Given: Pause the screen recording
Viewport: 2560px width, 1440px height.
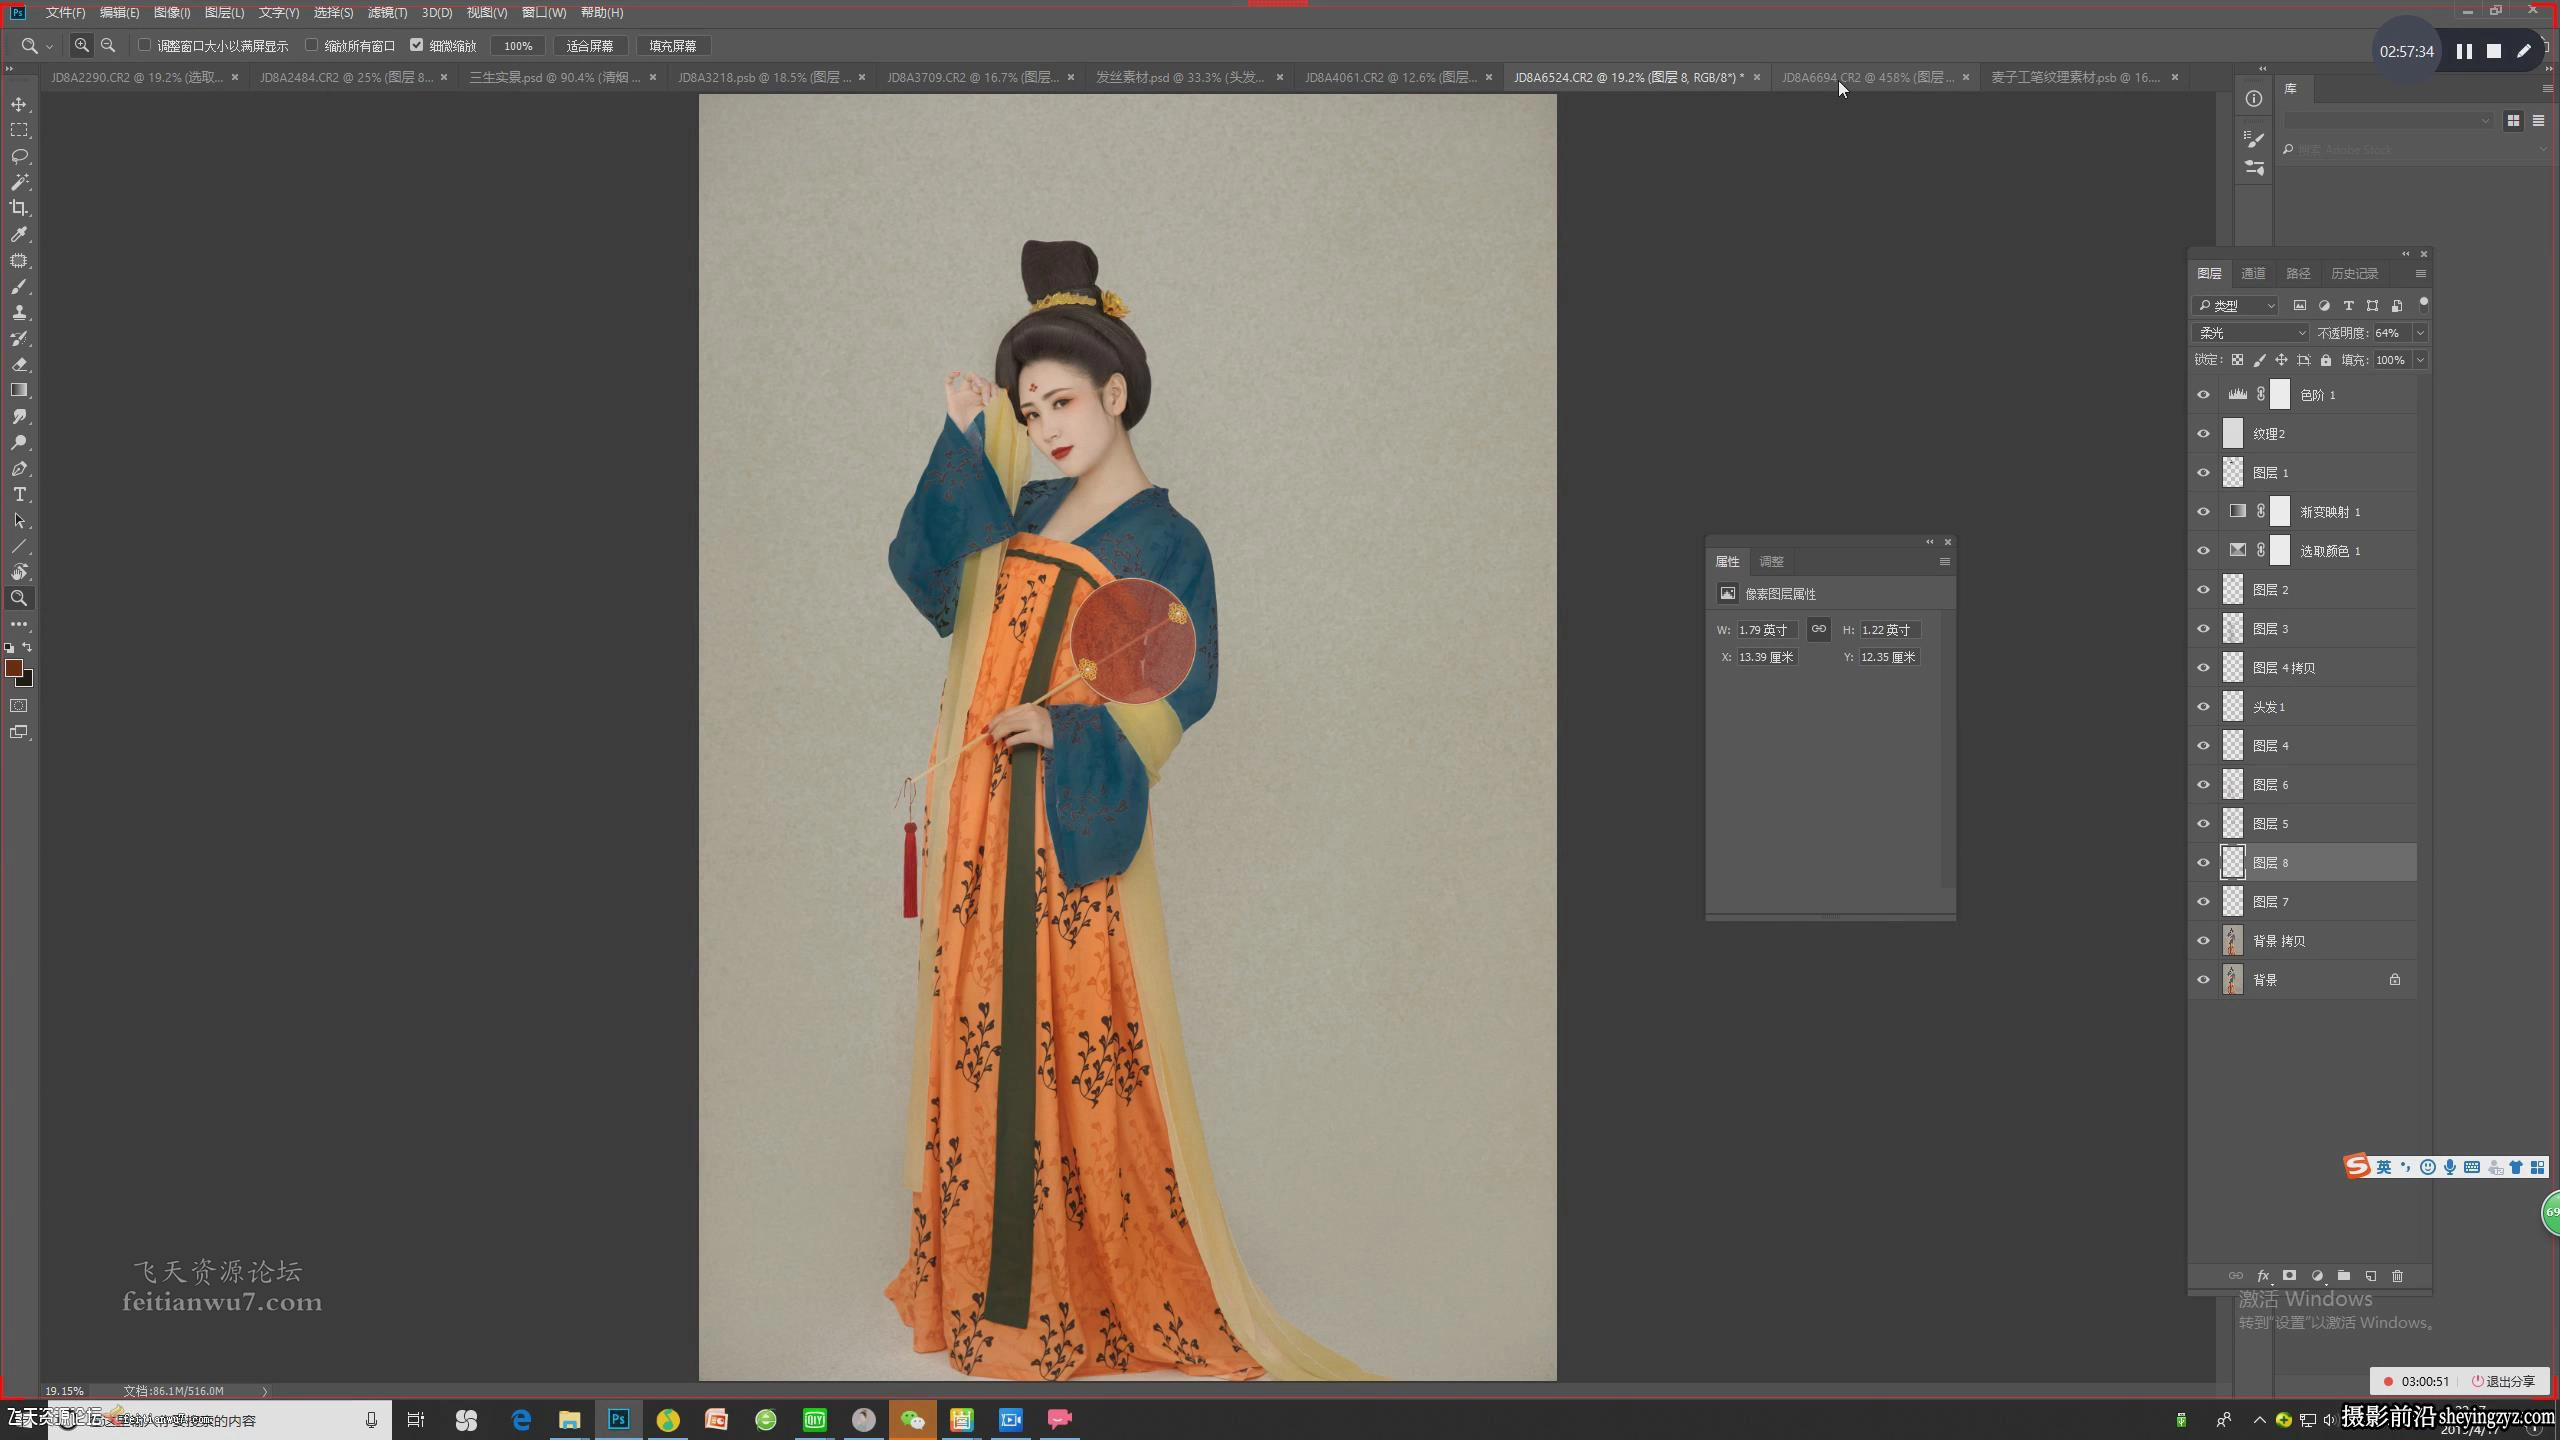Looking at the screenshot, I should pyautogui.click(x=2464, y=51).
